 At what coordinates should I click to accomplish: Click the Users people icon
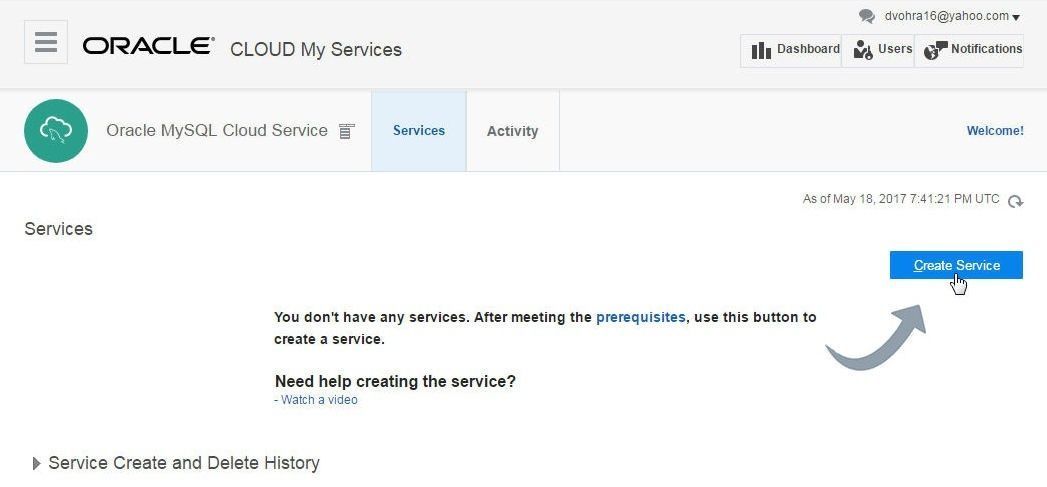[x=863, y=50]
